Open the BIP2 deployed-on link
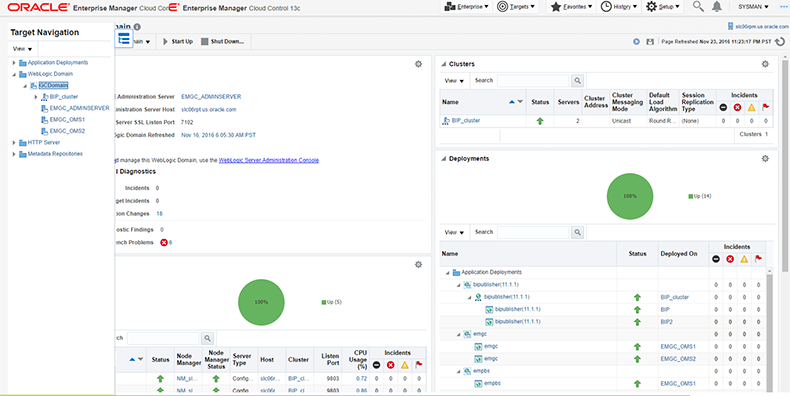 click(667, 321)
